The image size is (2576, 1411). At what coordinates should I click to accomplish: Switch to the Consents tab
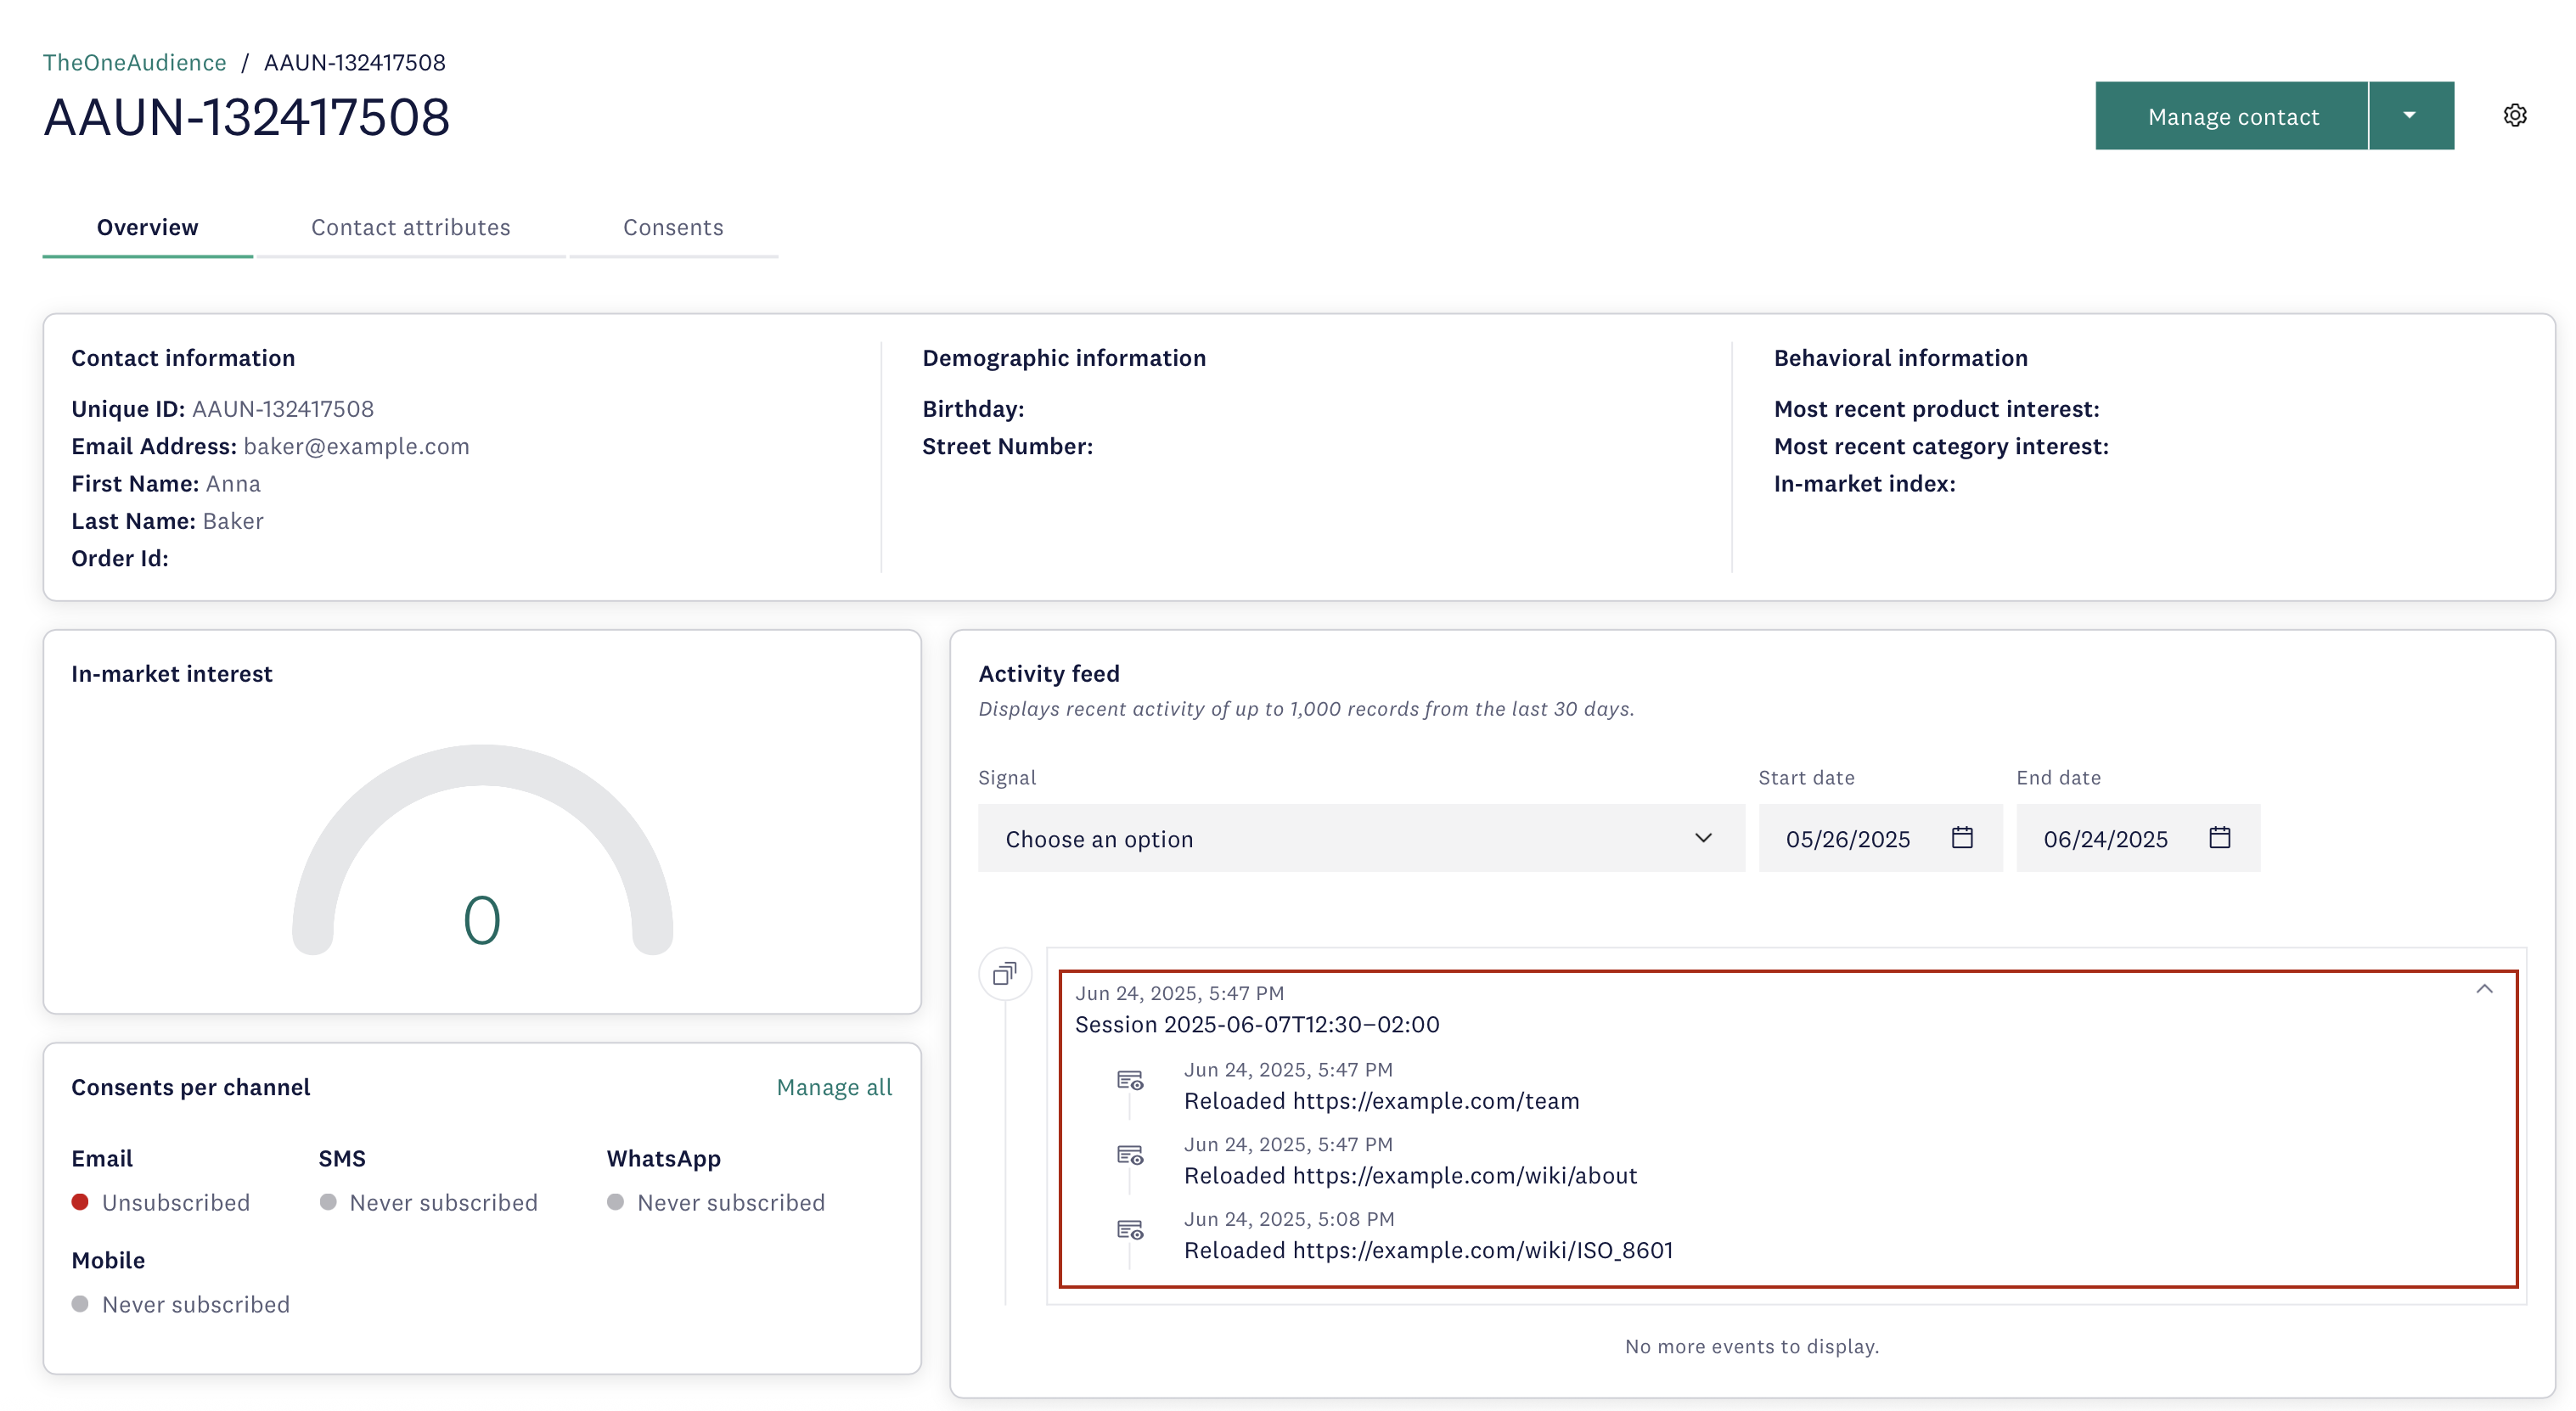[x=673, y=227]
